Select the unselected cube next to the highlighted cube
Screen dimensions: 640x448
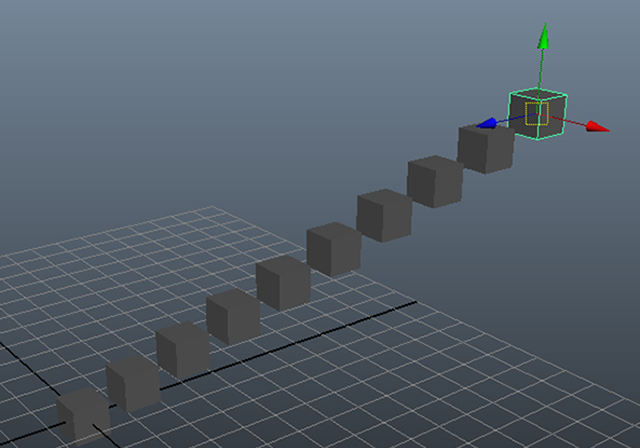(x=485, y=149)
